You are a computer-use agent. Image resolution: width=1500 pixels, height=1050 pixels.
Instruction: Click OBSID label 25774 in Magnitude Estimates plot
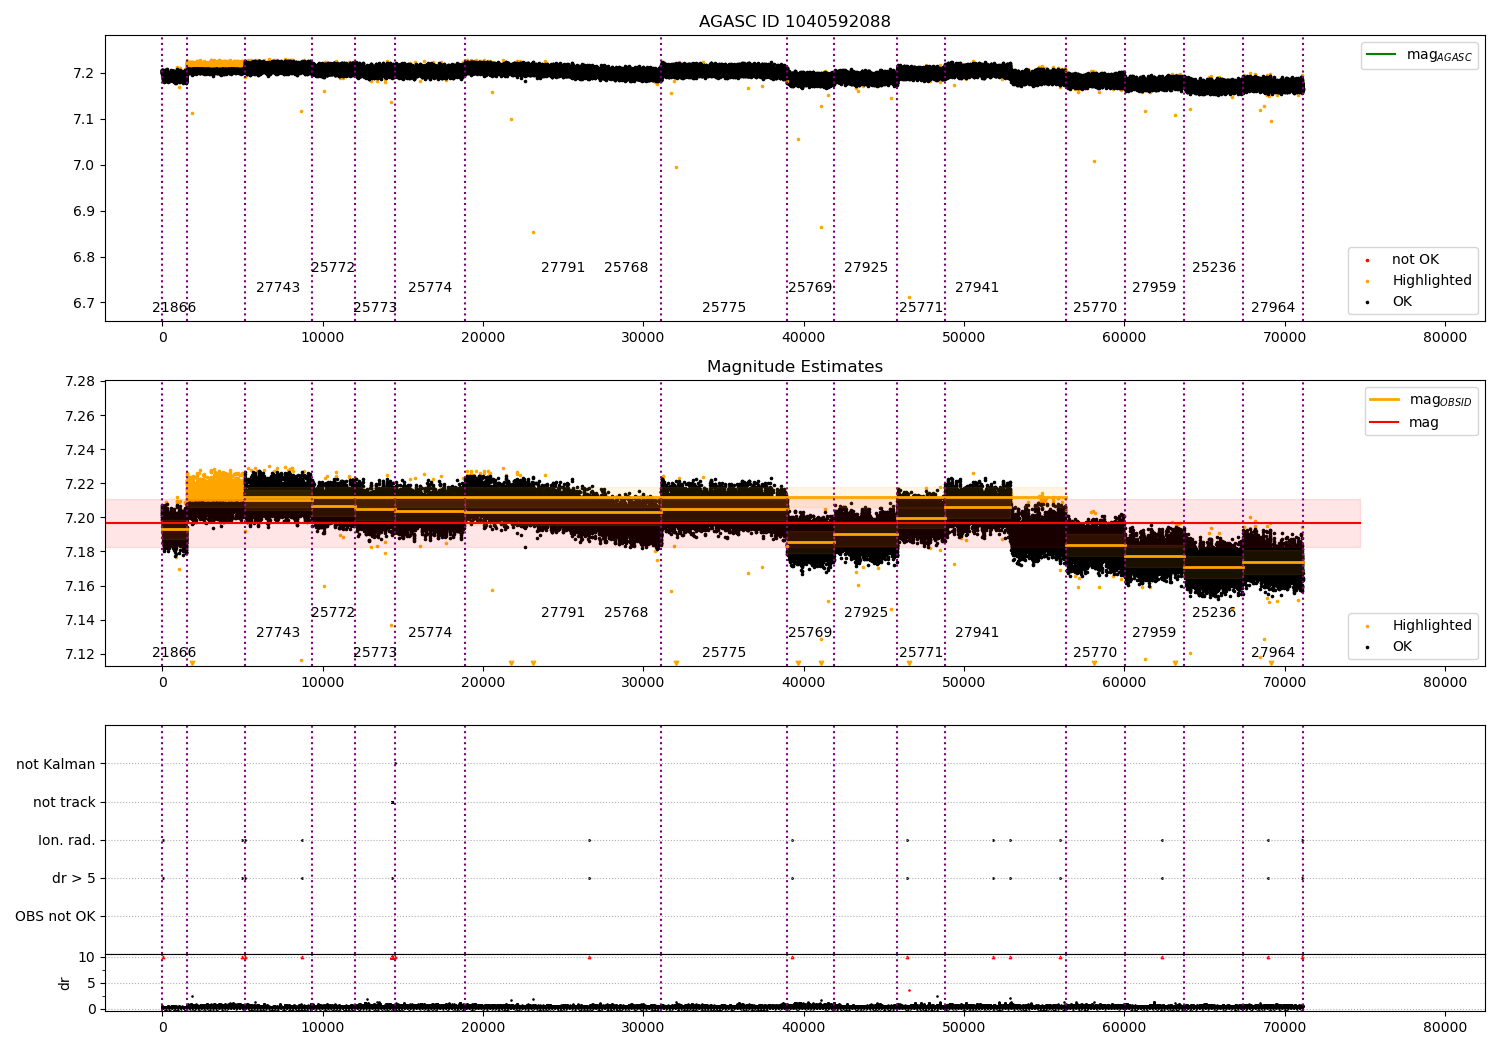click(430, 633)
